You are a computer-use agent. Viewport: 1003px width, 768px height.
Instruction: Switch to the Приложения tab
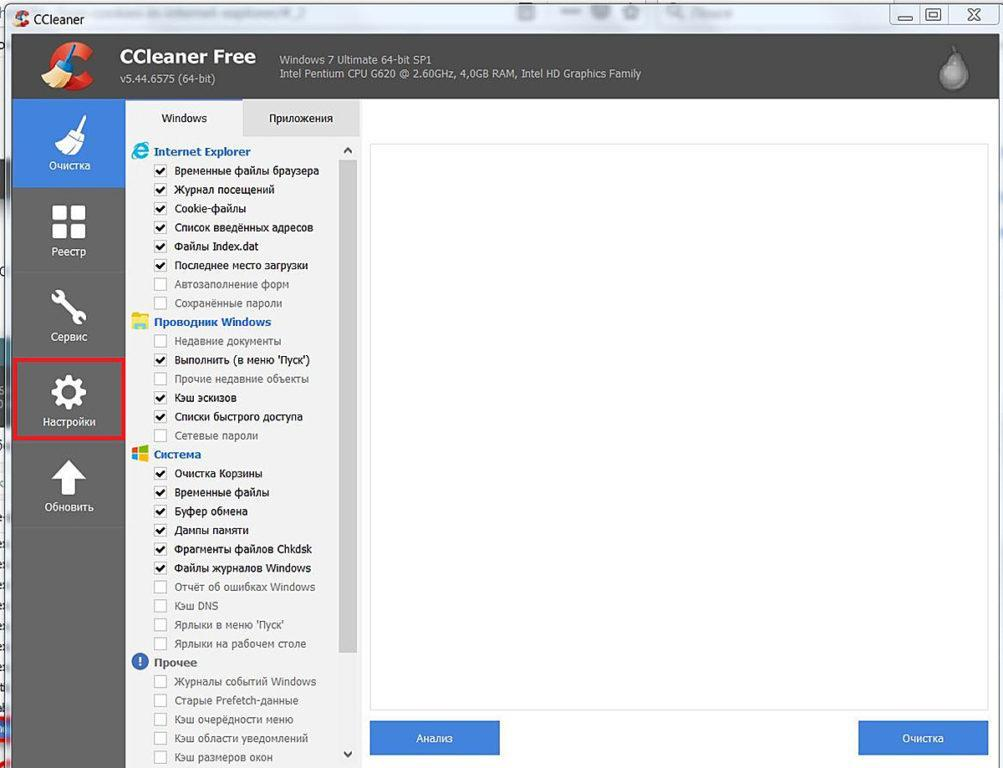pyautogui.click(x=301, y=118)
